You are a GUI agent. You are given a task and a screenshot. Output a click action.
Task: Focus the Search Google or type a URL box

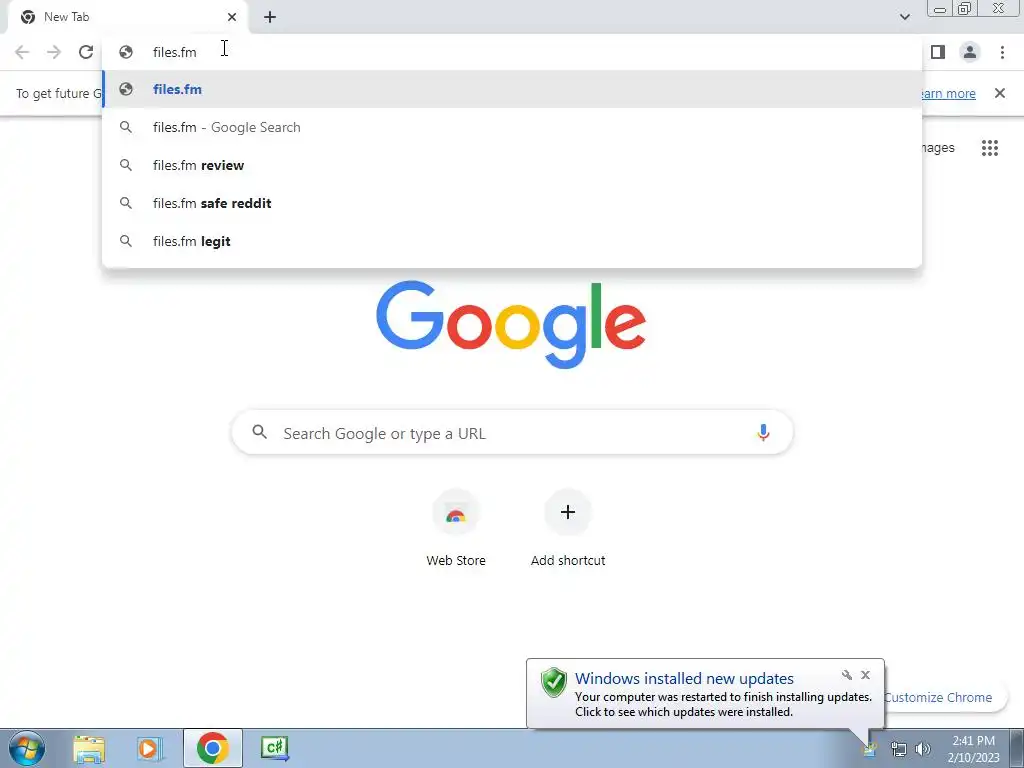512,432
